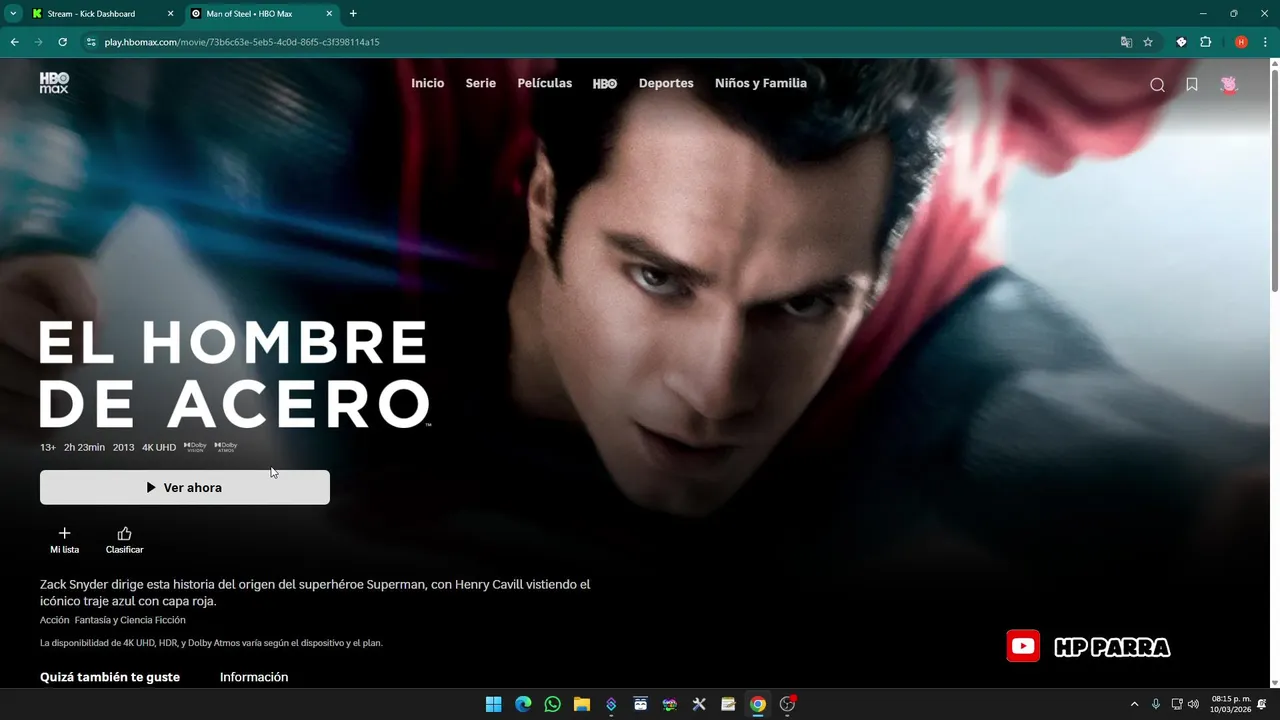Click the Dolby Atmos badge

226,447
